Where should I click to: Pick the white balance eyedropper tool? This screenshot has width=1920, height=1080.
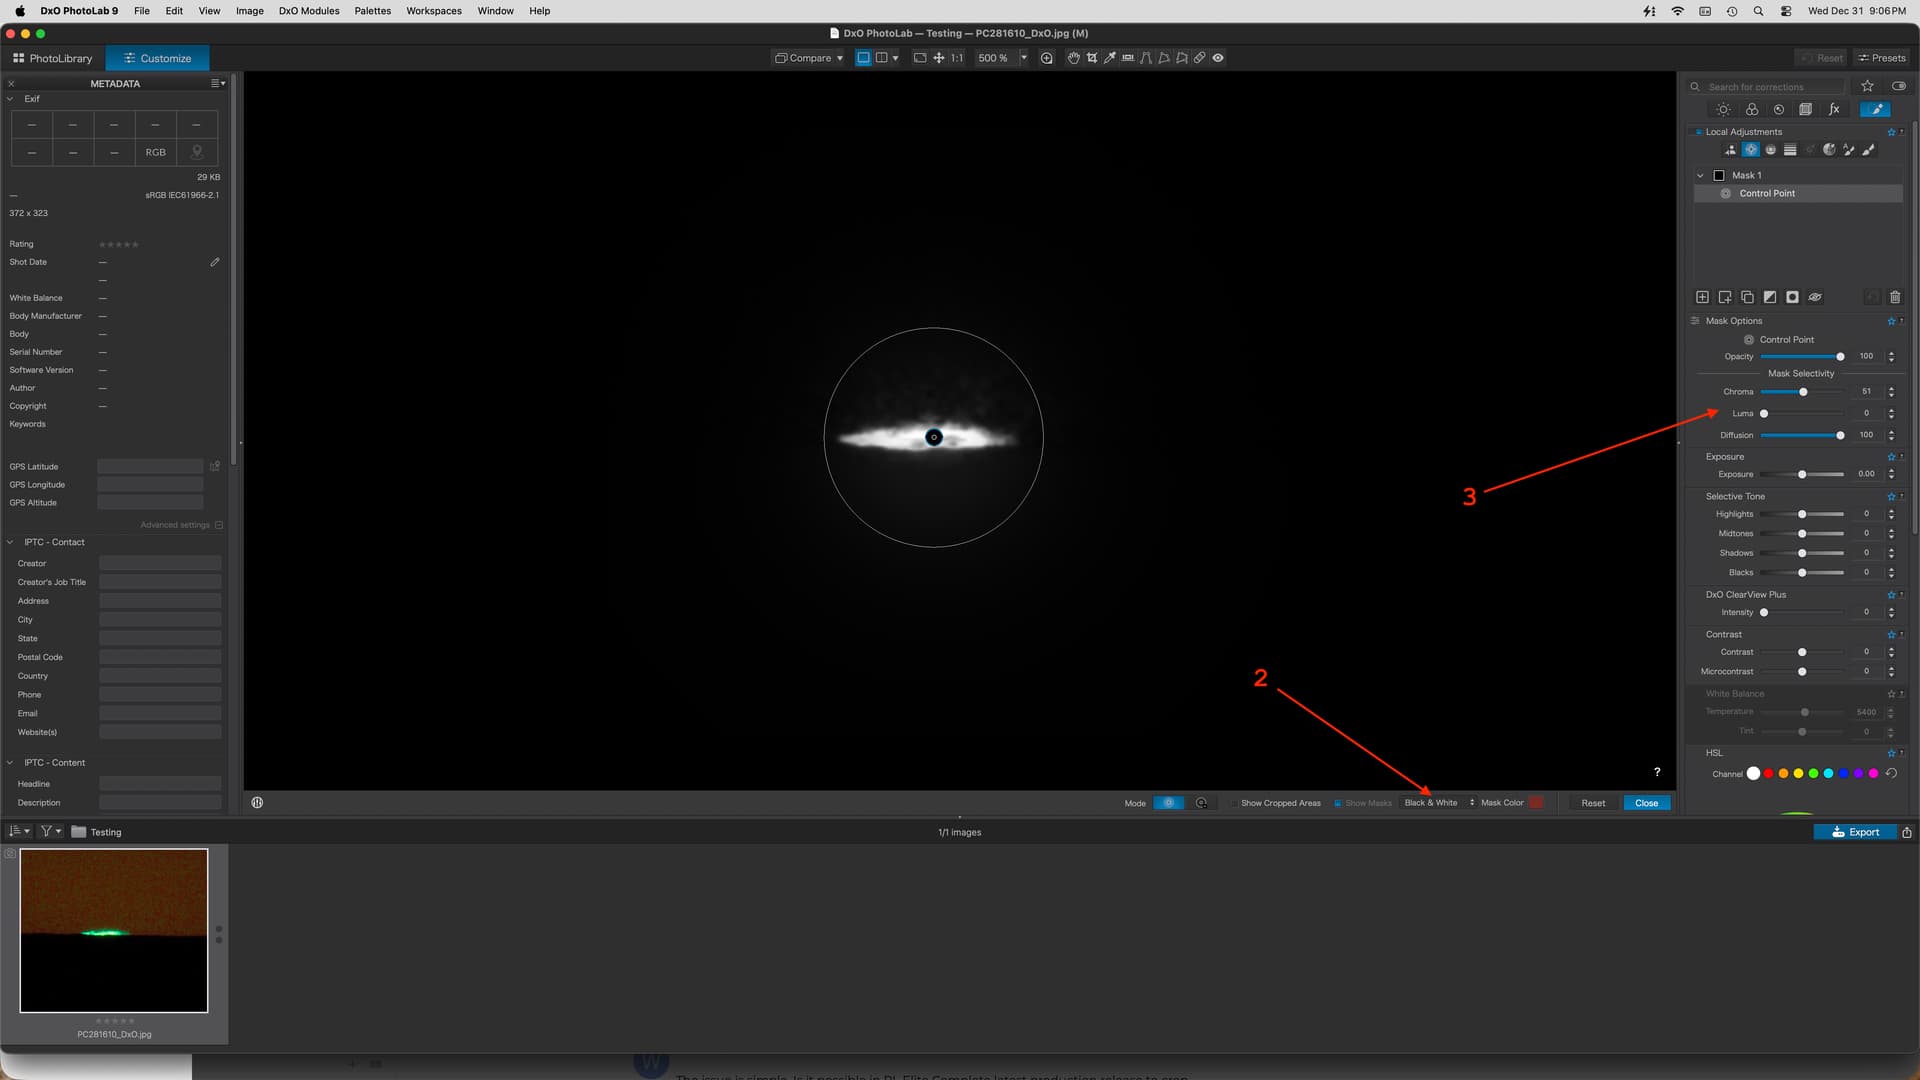click(x=1110, y=58)
